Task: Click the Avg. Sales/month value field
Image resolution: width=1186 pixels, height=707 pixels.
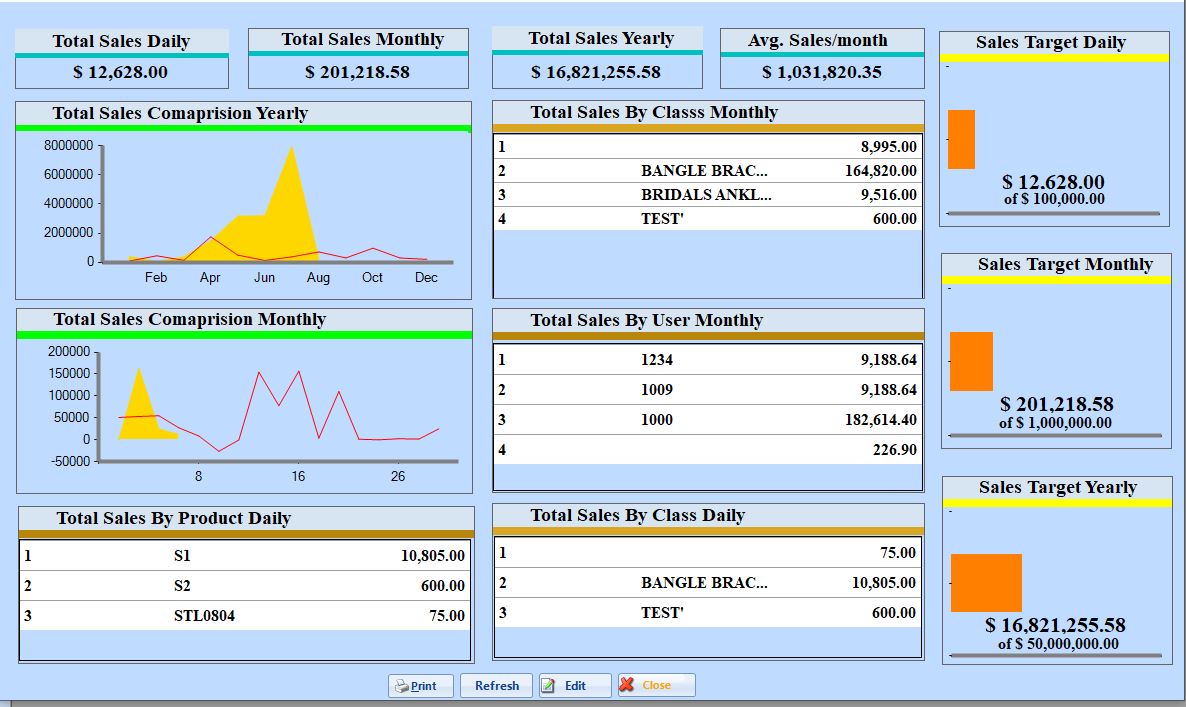Action: [821, 73]
